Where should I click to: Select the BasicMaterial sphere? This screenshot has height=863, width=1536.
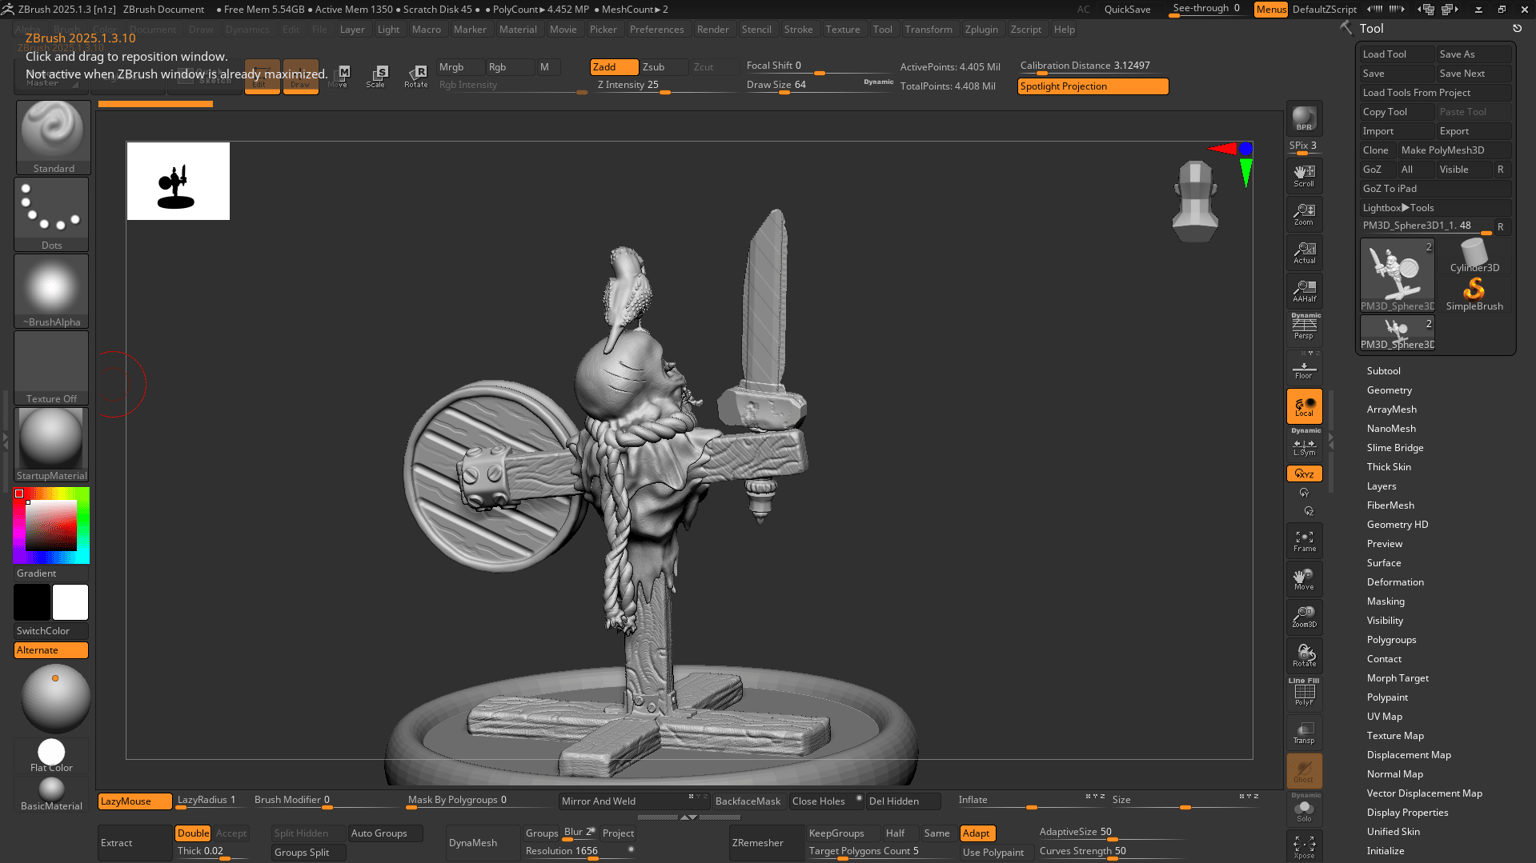click(52, 793)
